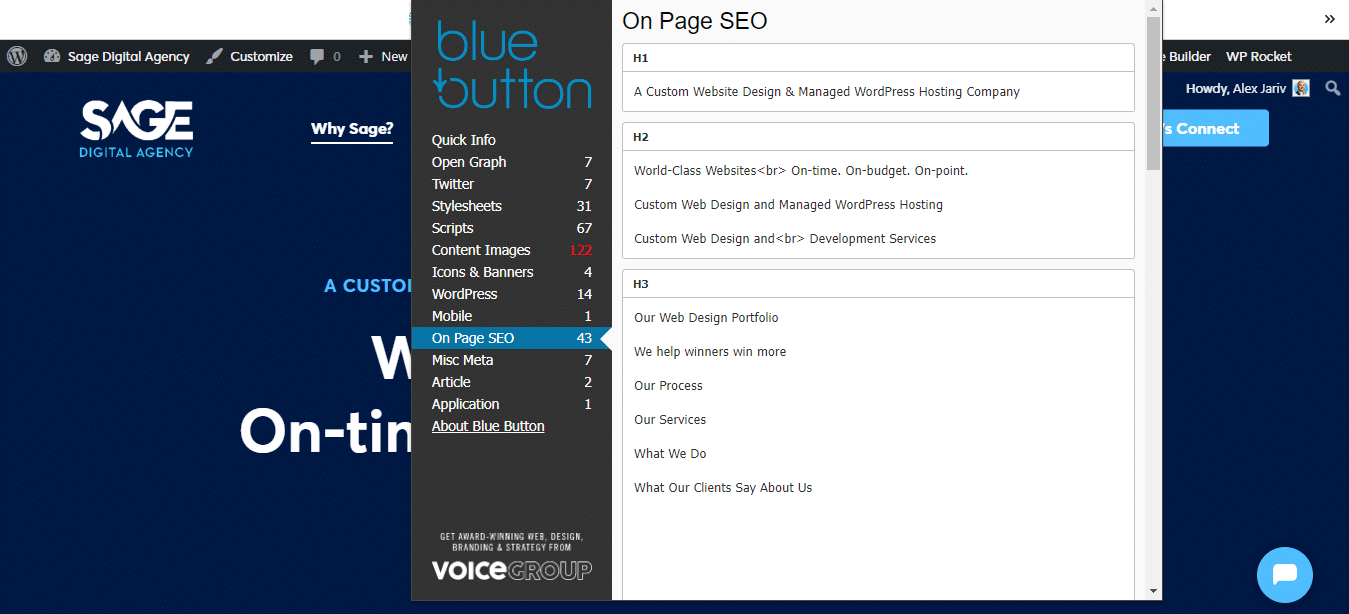Click 'We help winners win more' entry
The height and width of the screenshot is (614, 1349).
710,352
